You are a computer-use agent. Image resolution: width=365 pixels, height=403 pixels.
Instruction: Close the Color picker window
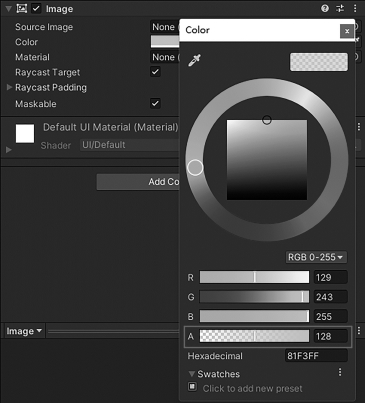coord(347,31)
